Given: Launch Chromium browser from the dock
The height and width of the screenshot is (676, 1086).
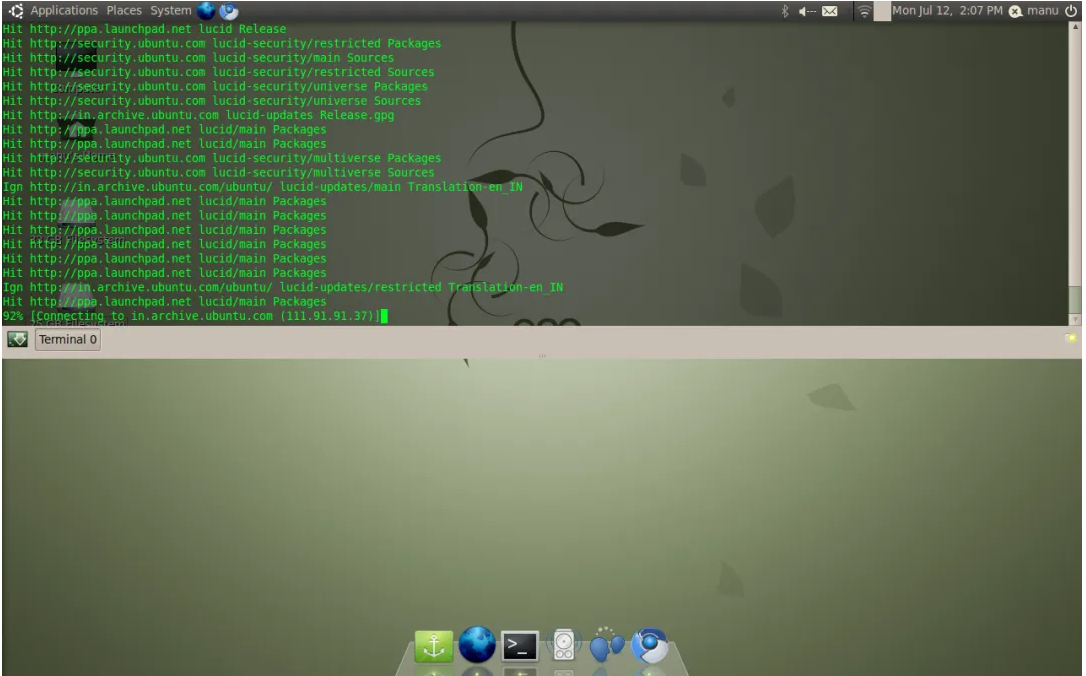Looking at the screenshot, I should [648, 647].
